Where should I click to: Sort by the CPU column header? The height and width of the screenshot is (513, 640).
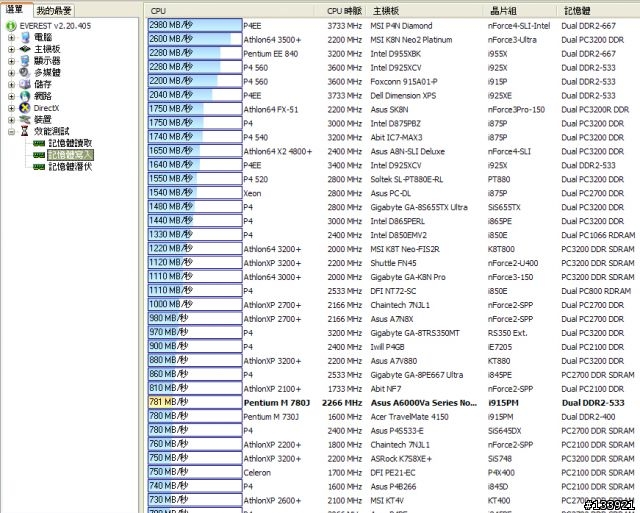[231, 11]
